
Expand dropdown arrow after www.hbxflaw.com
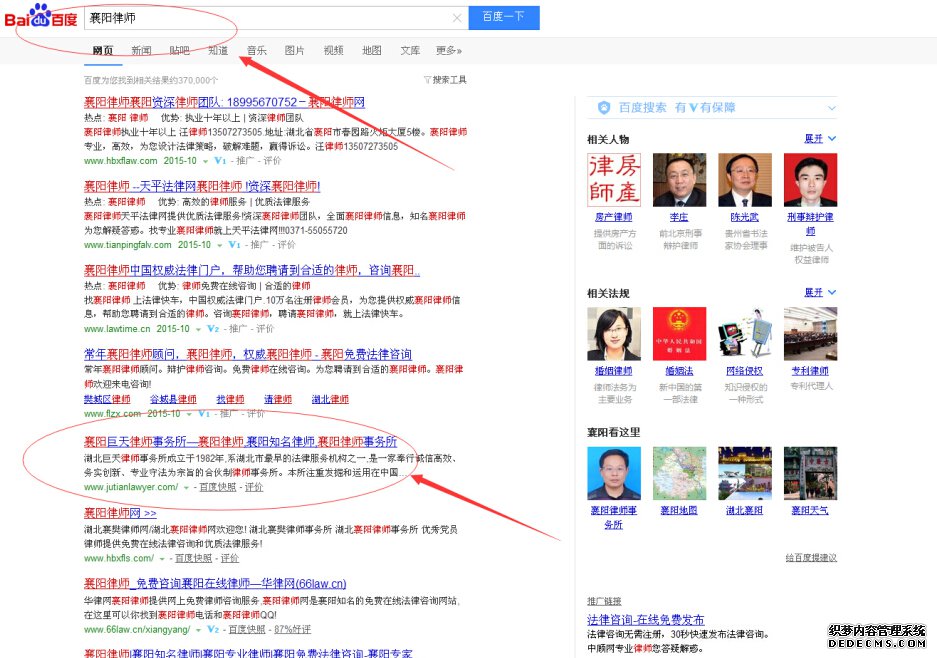coord(205,161)
